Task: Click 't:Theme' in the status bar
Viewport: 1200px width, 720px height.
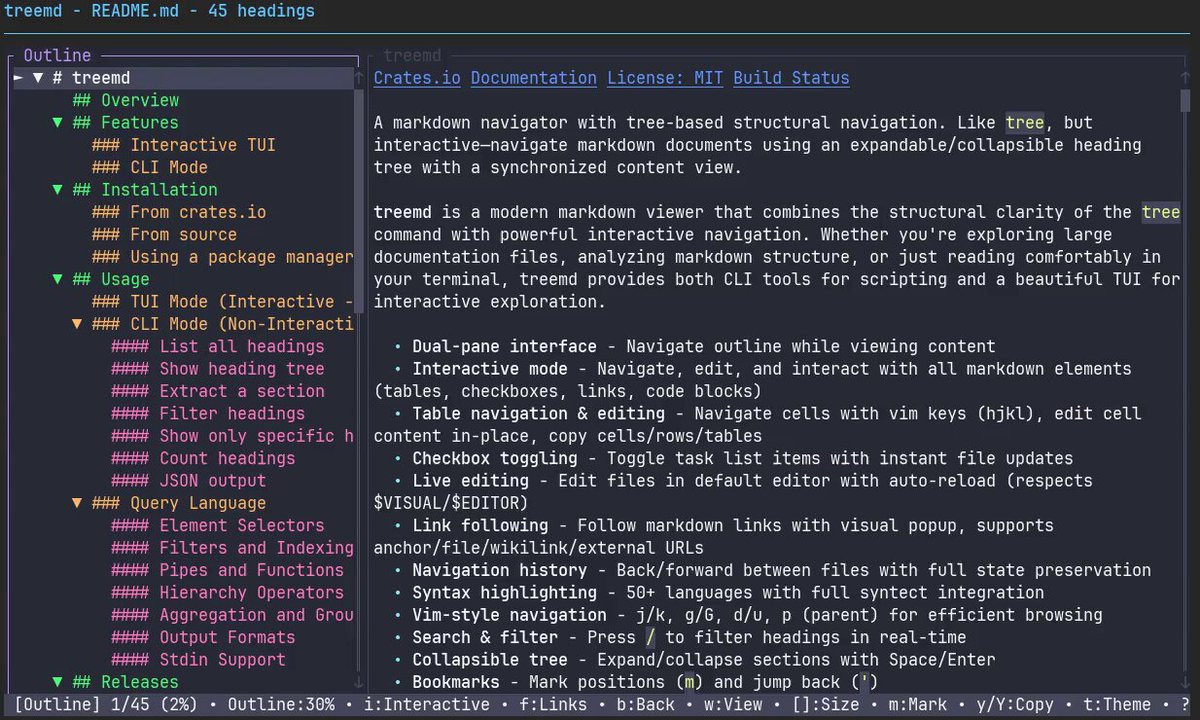Action: tap(1115, 705)
